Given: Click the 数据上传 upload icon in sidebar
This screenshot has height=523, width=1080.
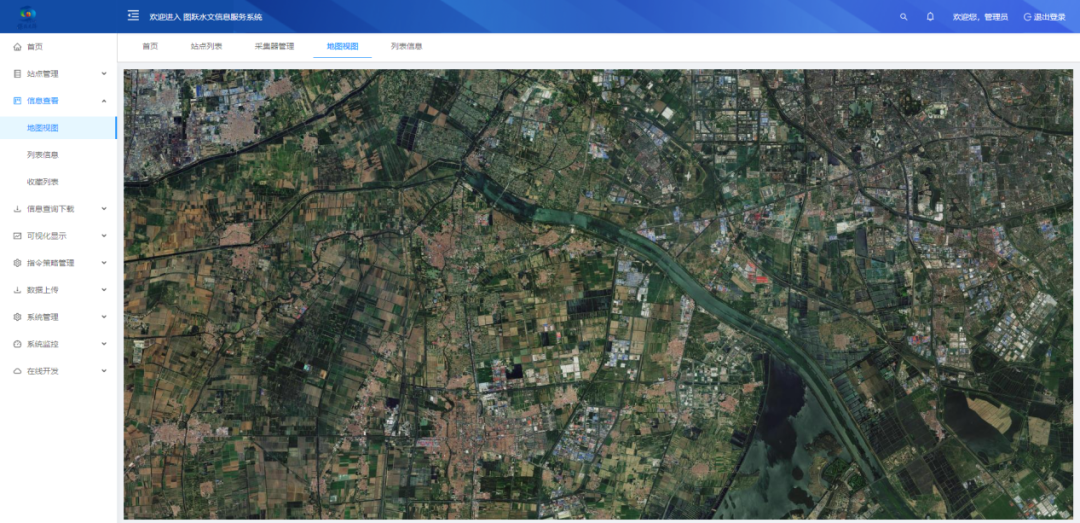Looking at the screenshot, I should pos(17,290).
